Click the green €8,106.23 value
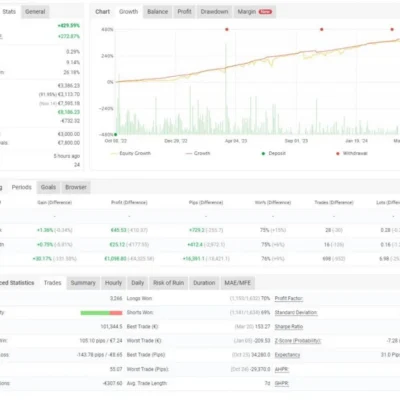 coord(69,112)
